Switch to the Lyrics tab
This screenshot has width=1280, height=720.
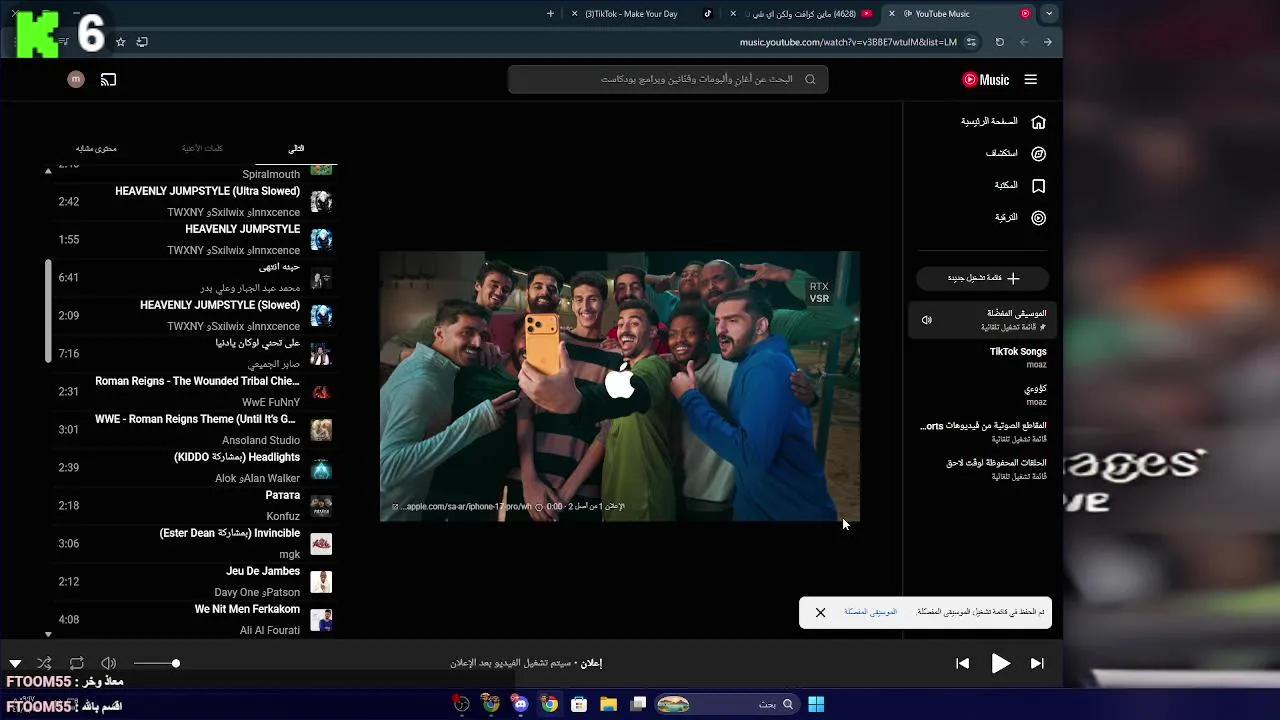202,148
